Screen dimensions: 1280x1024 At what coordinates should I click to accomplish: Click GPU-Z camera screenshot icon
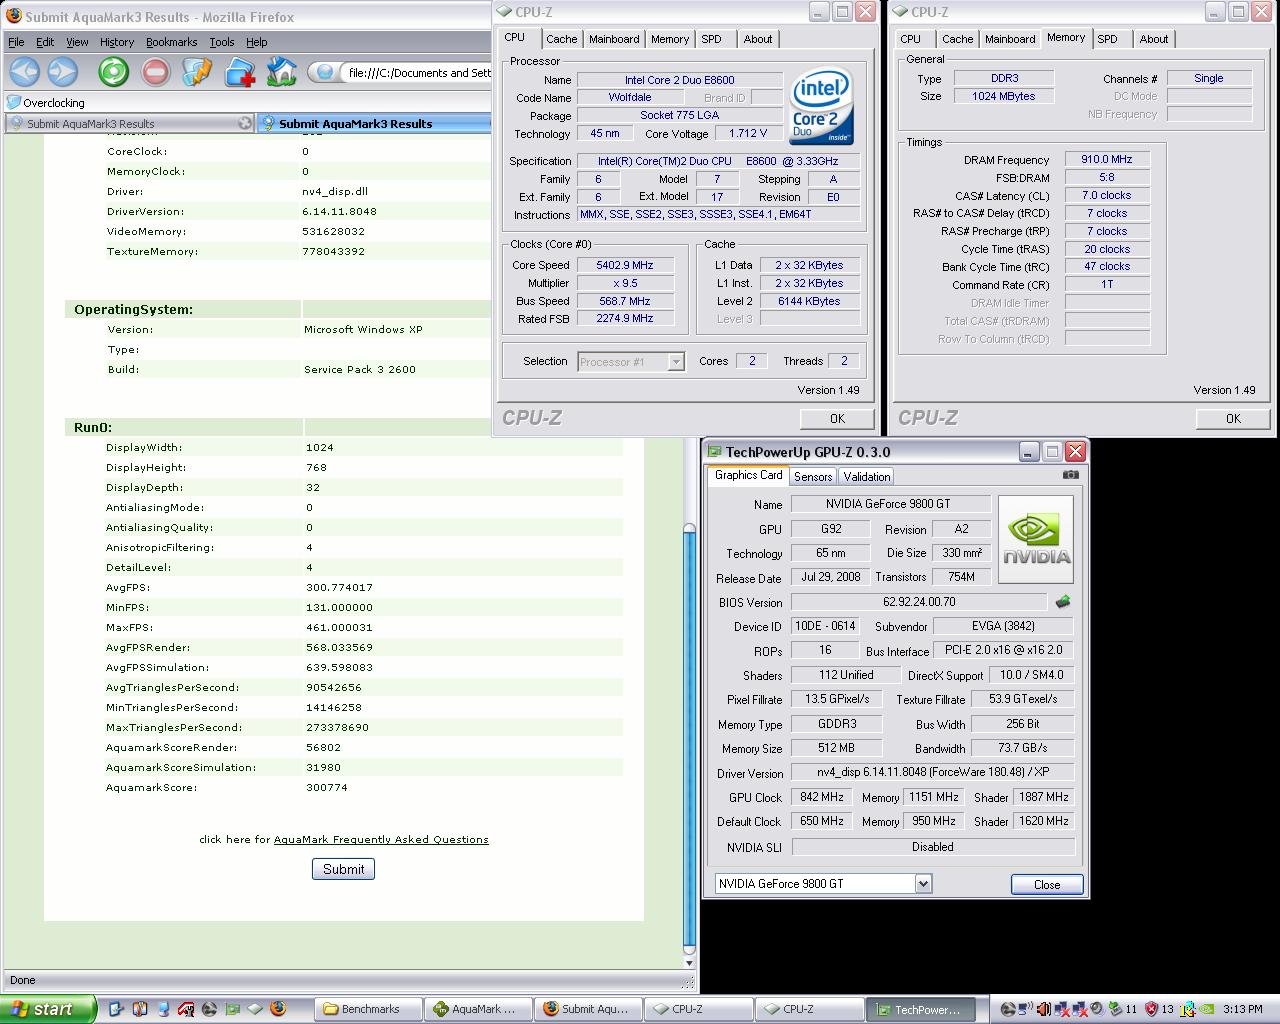pos(1071,475)
